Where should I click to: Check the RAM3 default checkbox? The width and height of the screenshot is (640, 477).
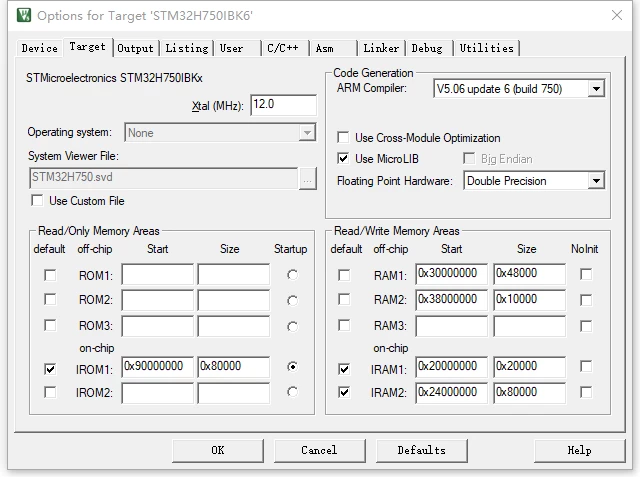[344, 326]
